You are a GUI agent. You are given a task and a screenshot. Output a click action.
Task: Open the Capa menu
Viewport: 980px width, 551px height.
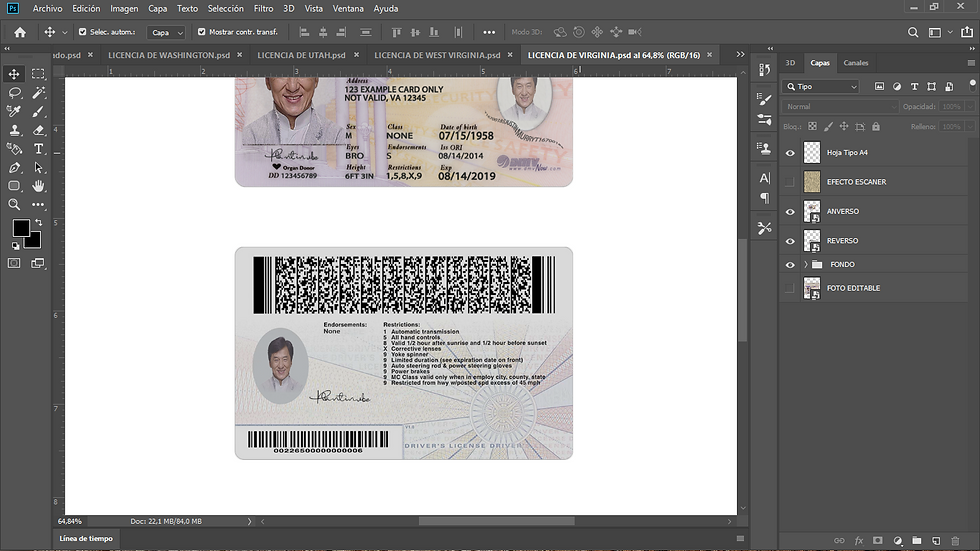pos(157,9)
